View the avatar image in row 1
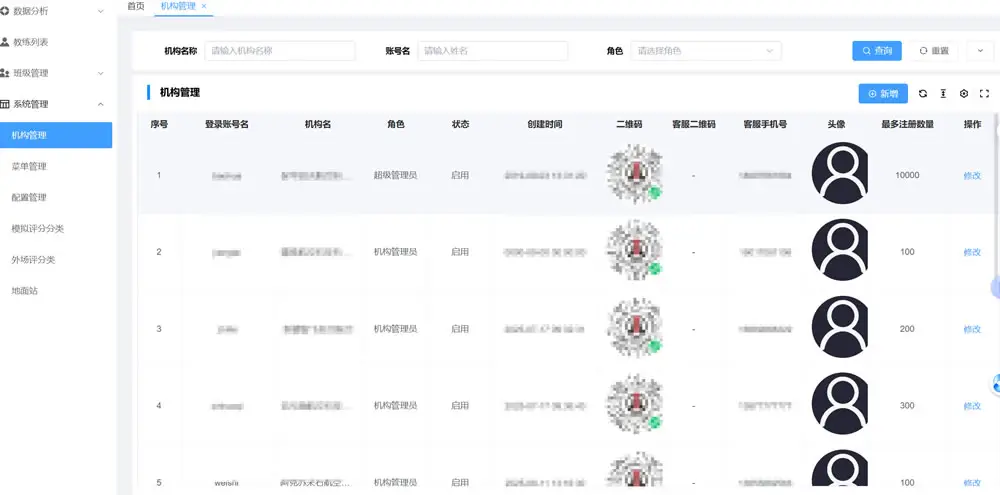Screen dimensions: 1000x495 pyautogui.click(x=841, y=173)
